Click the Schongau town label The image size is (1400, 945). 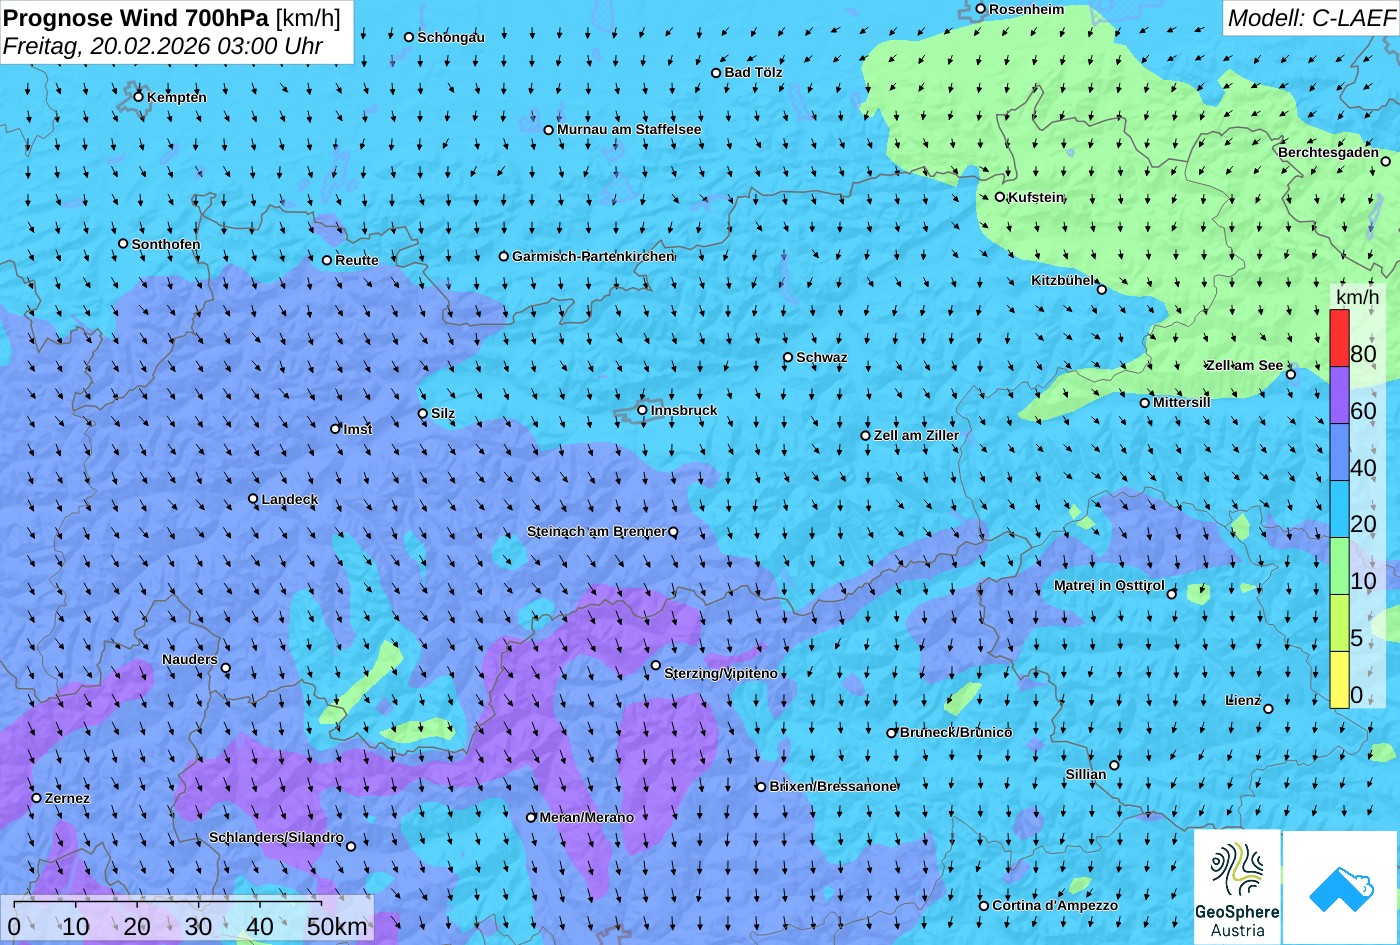tap(451, 37)
